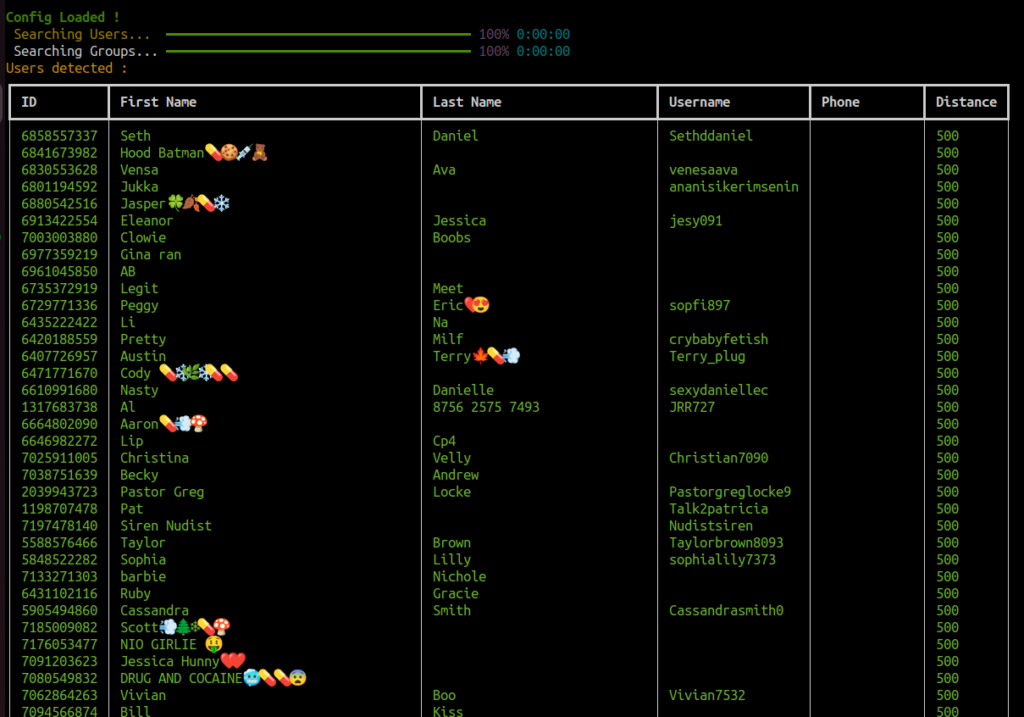Viewport: 1024px width, 717px height.
Task: Click username Pastorgreglocke9
Action: pos(729,492)
